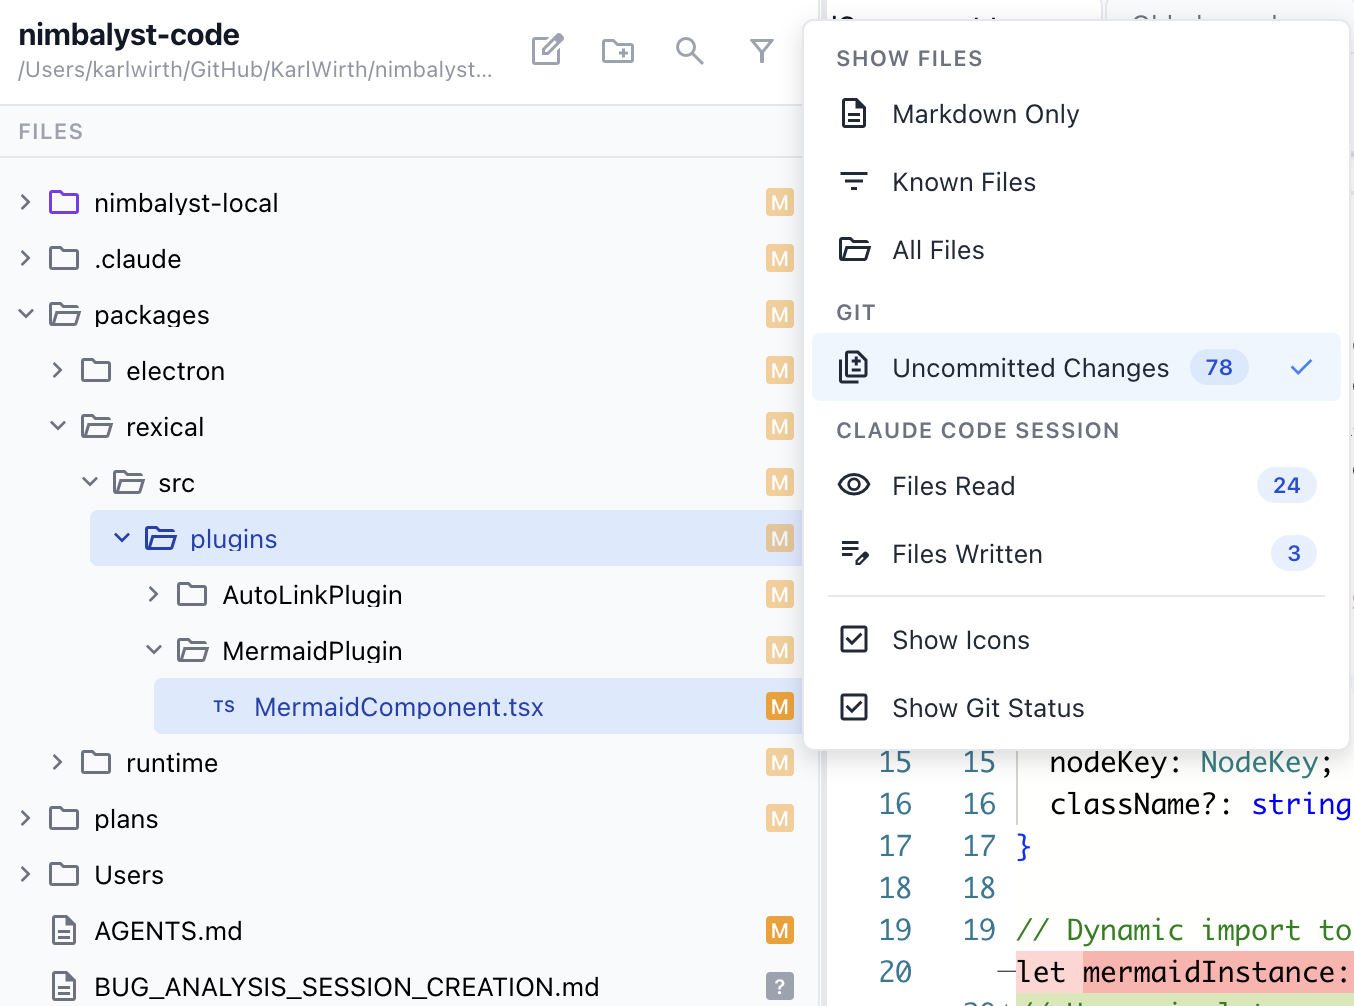
Task: Click the Files Written pencil-lines icon
Action: coord(854,553)
